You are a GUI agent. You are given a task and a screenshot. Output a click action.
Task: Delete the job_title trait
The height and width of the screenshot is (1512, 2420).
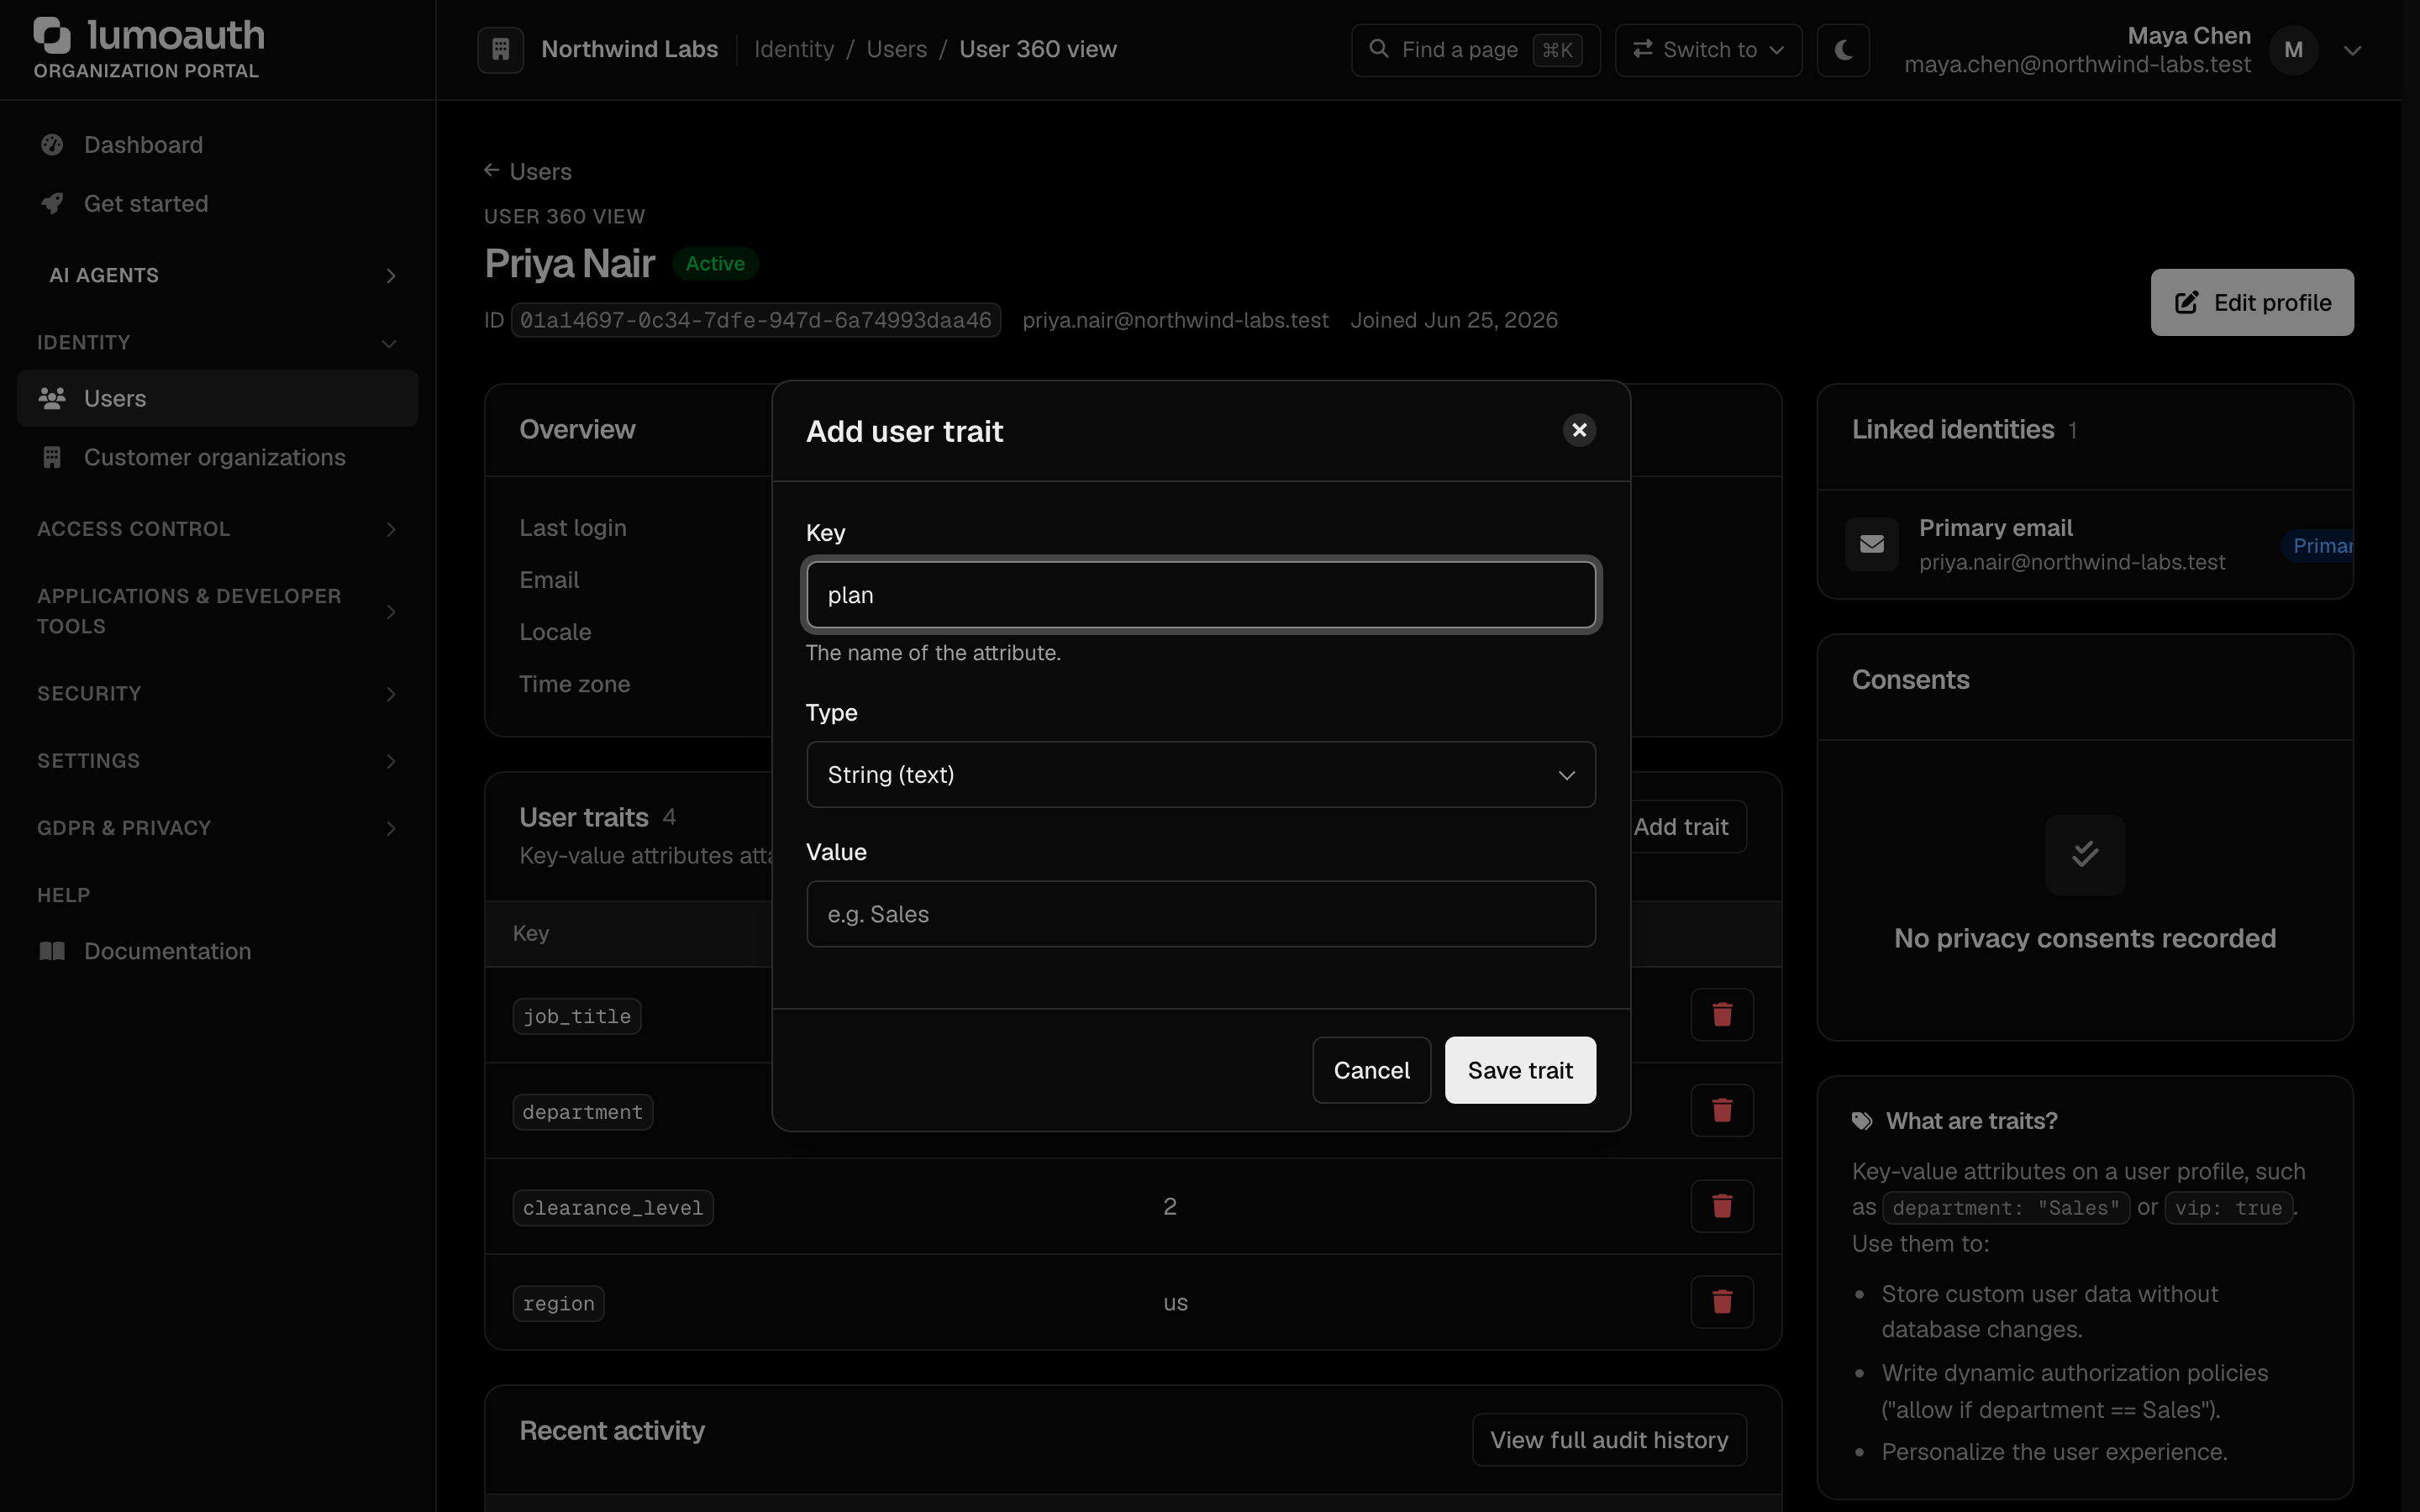tap(1722, 1015)
